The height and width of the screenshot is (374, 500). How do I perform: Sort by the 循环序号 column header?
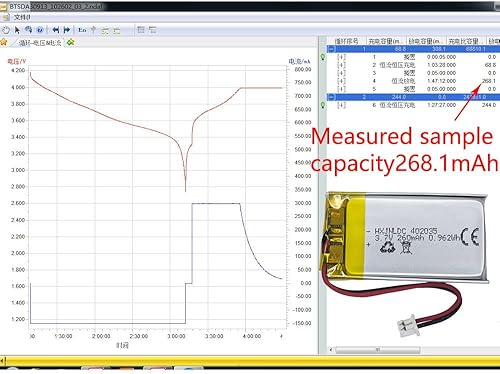click(x=346, y=41)
